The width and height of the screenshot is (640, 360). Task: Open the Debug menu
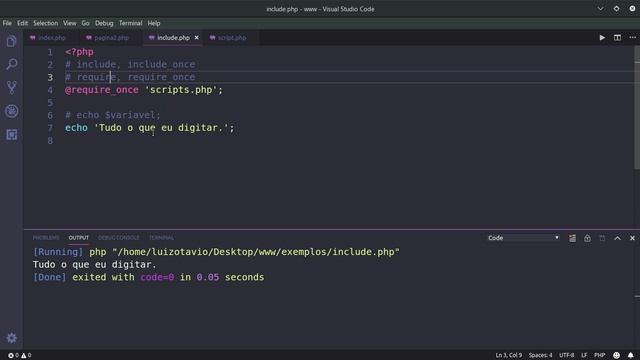point(104,23)
